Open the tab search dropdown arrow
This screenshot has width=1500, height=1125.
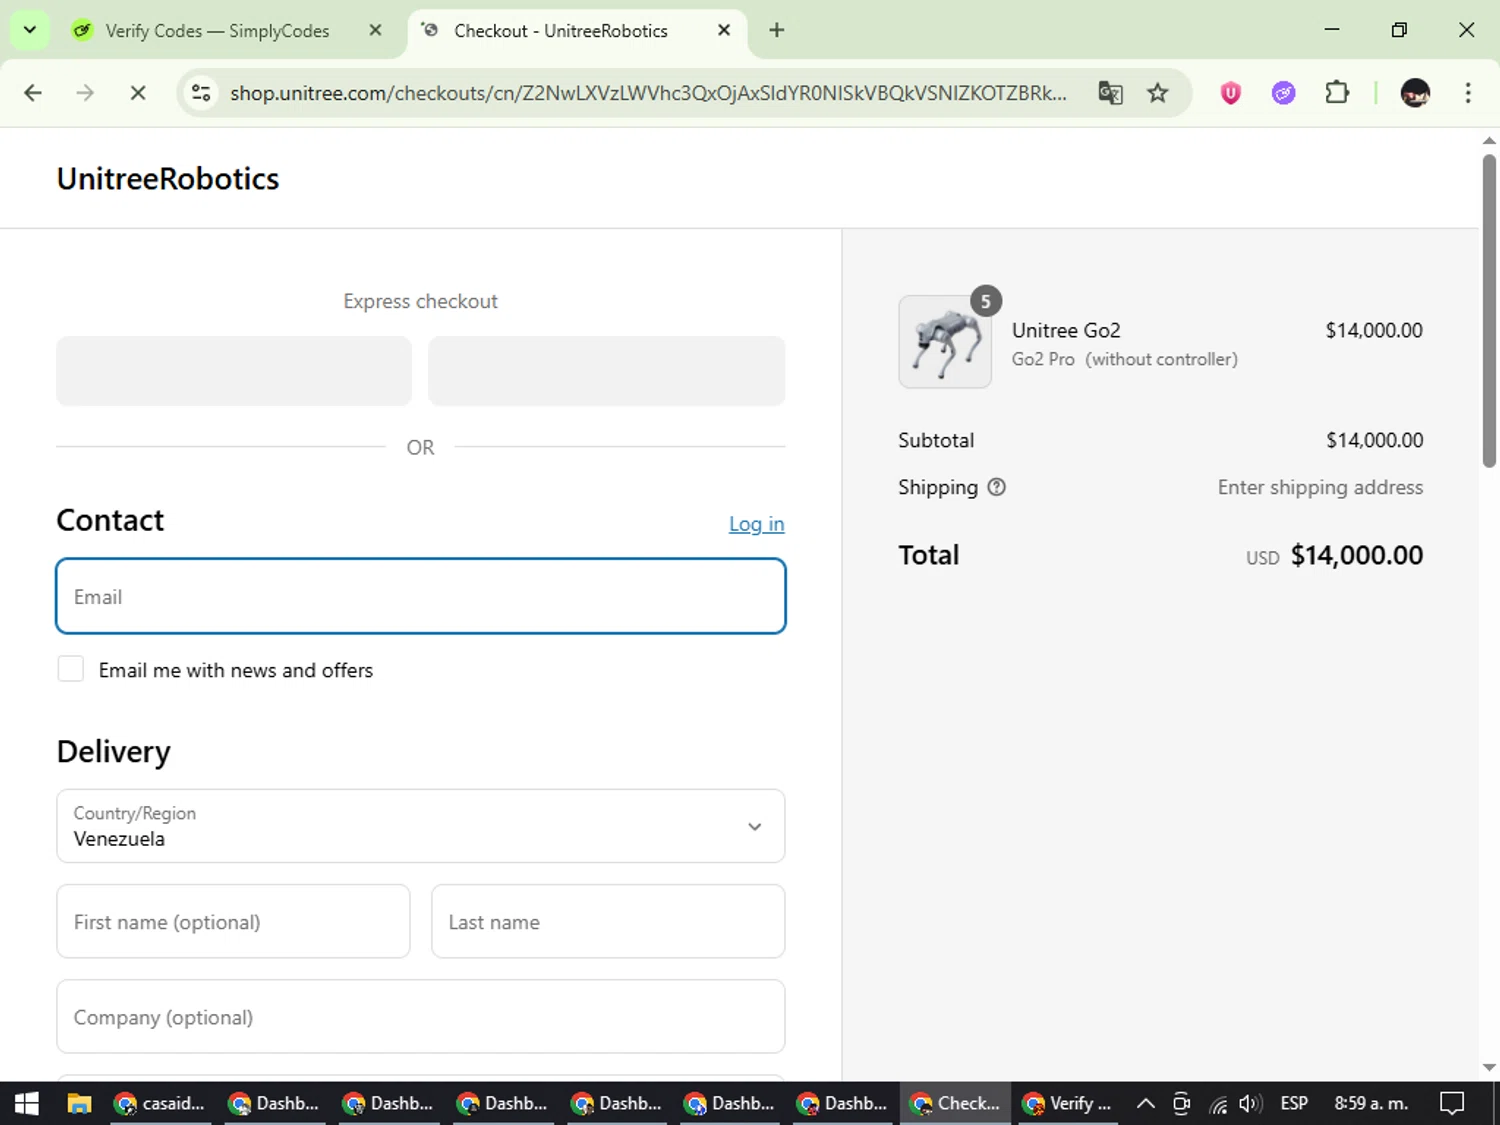[x=30, y=30]
